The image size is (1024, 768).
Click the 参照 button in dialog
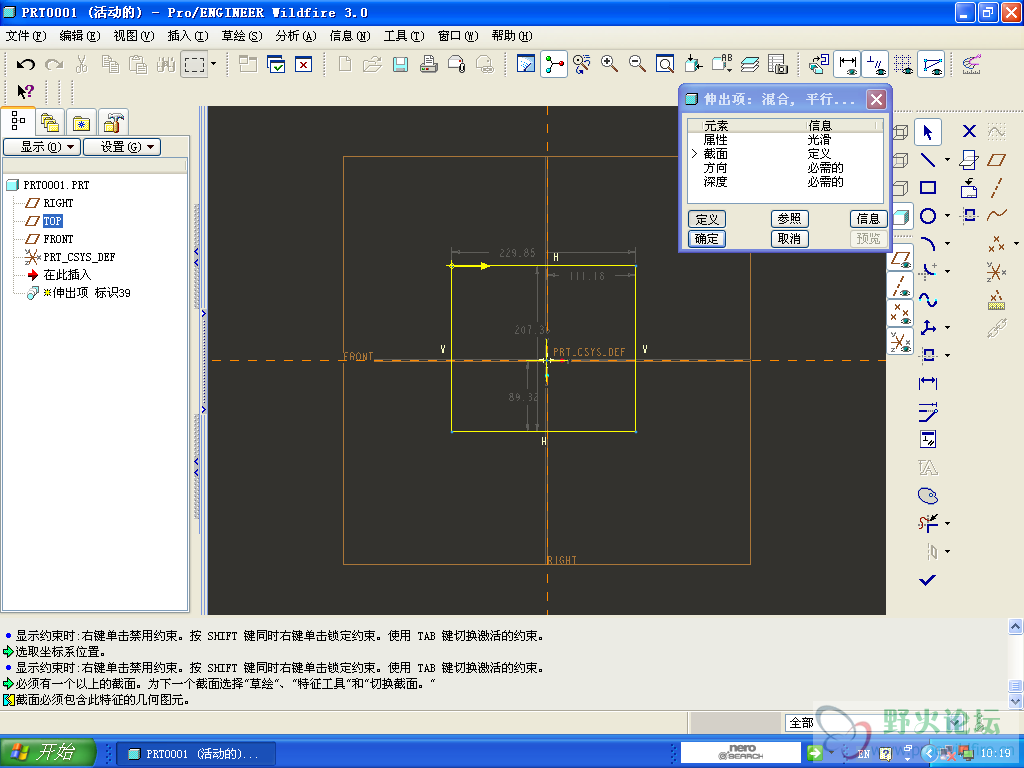[790, 219]
